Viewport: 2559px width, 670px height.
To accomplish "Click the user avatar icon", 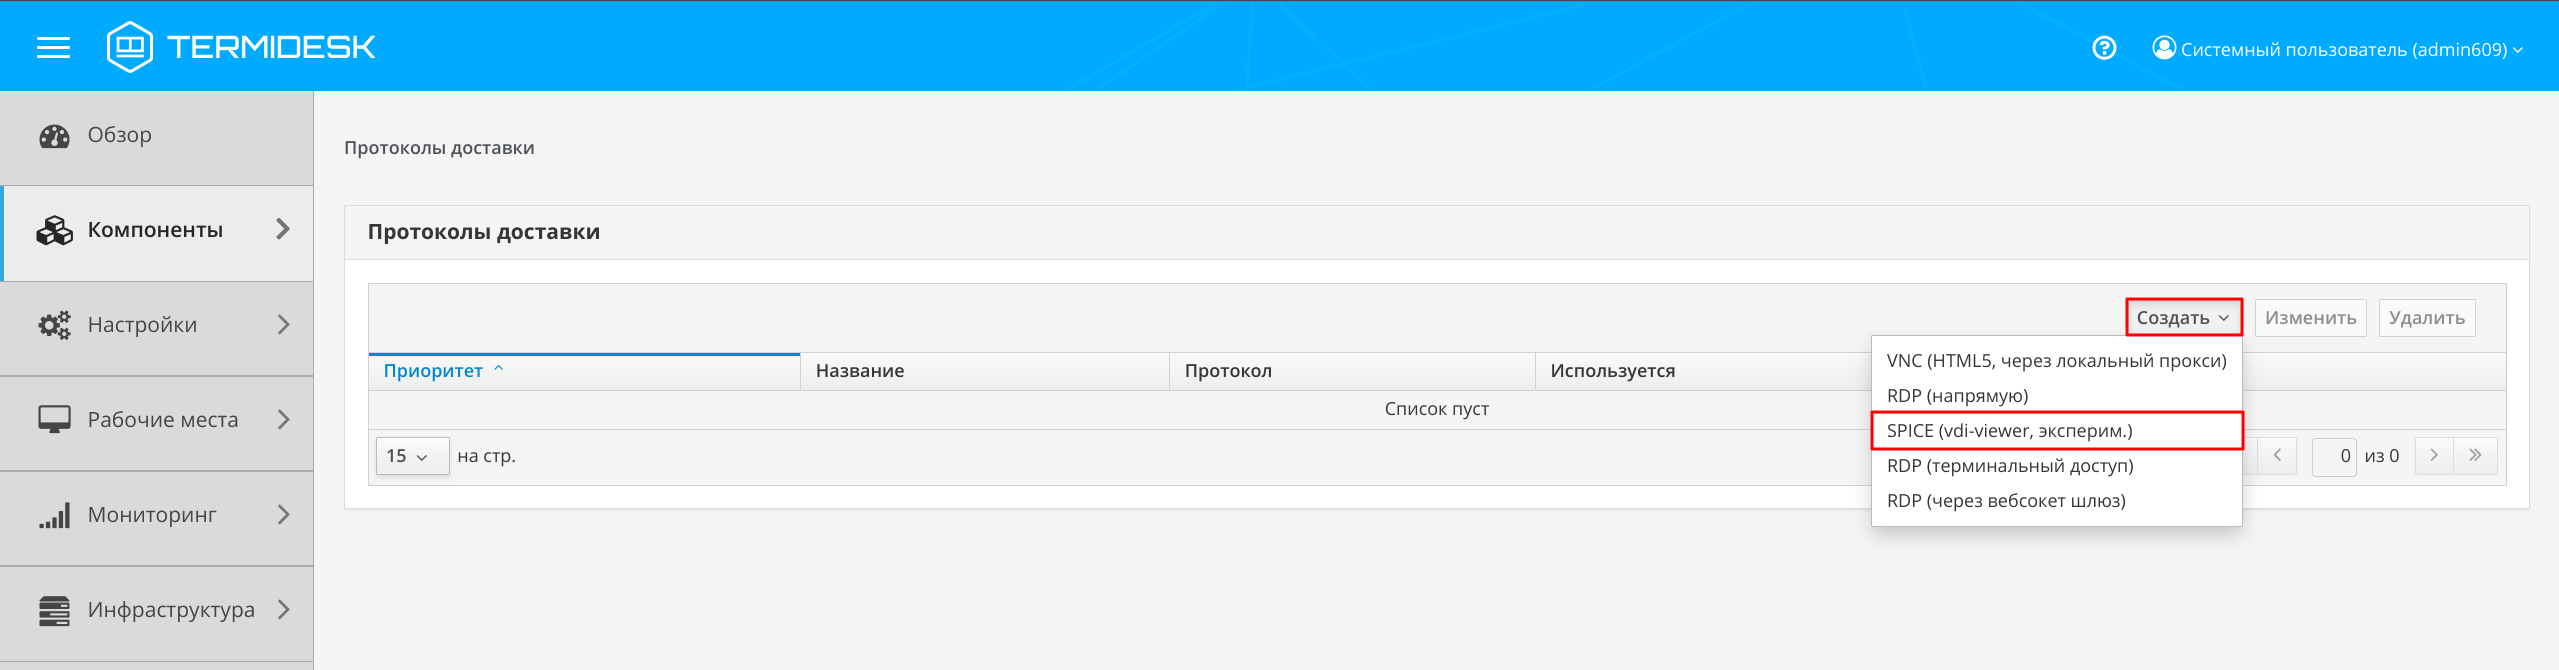I will coord(2164,48).
